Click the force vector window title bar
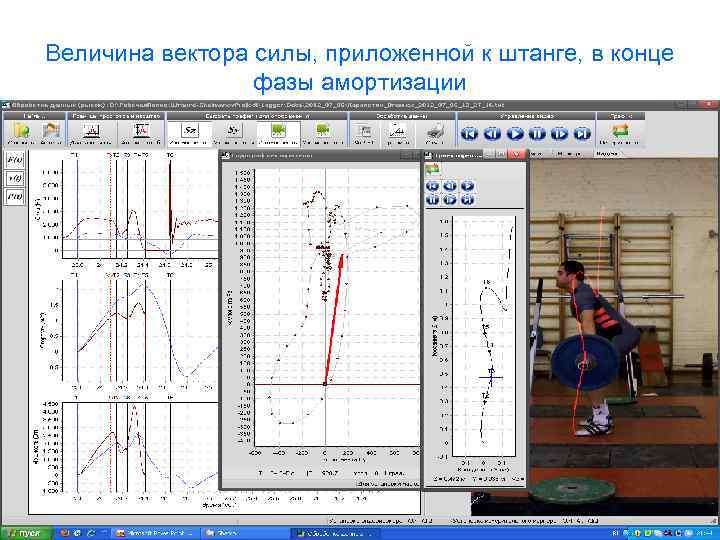The height and width of the screenshot is (540, 720). (321, 156)
